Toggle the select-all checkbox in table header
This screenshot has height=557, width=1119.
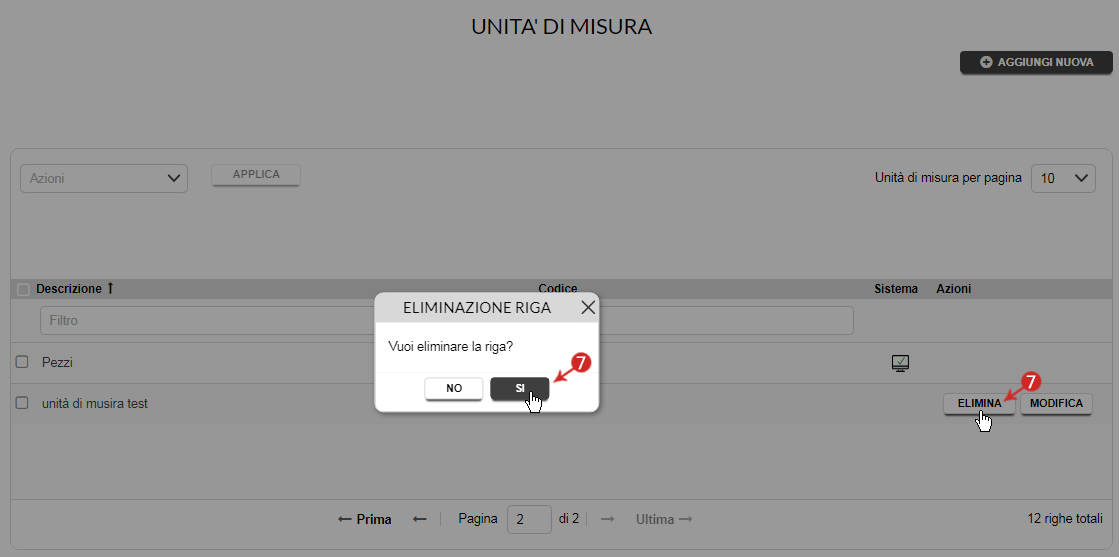pos(24,289)
